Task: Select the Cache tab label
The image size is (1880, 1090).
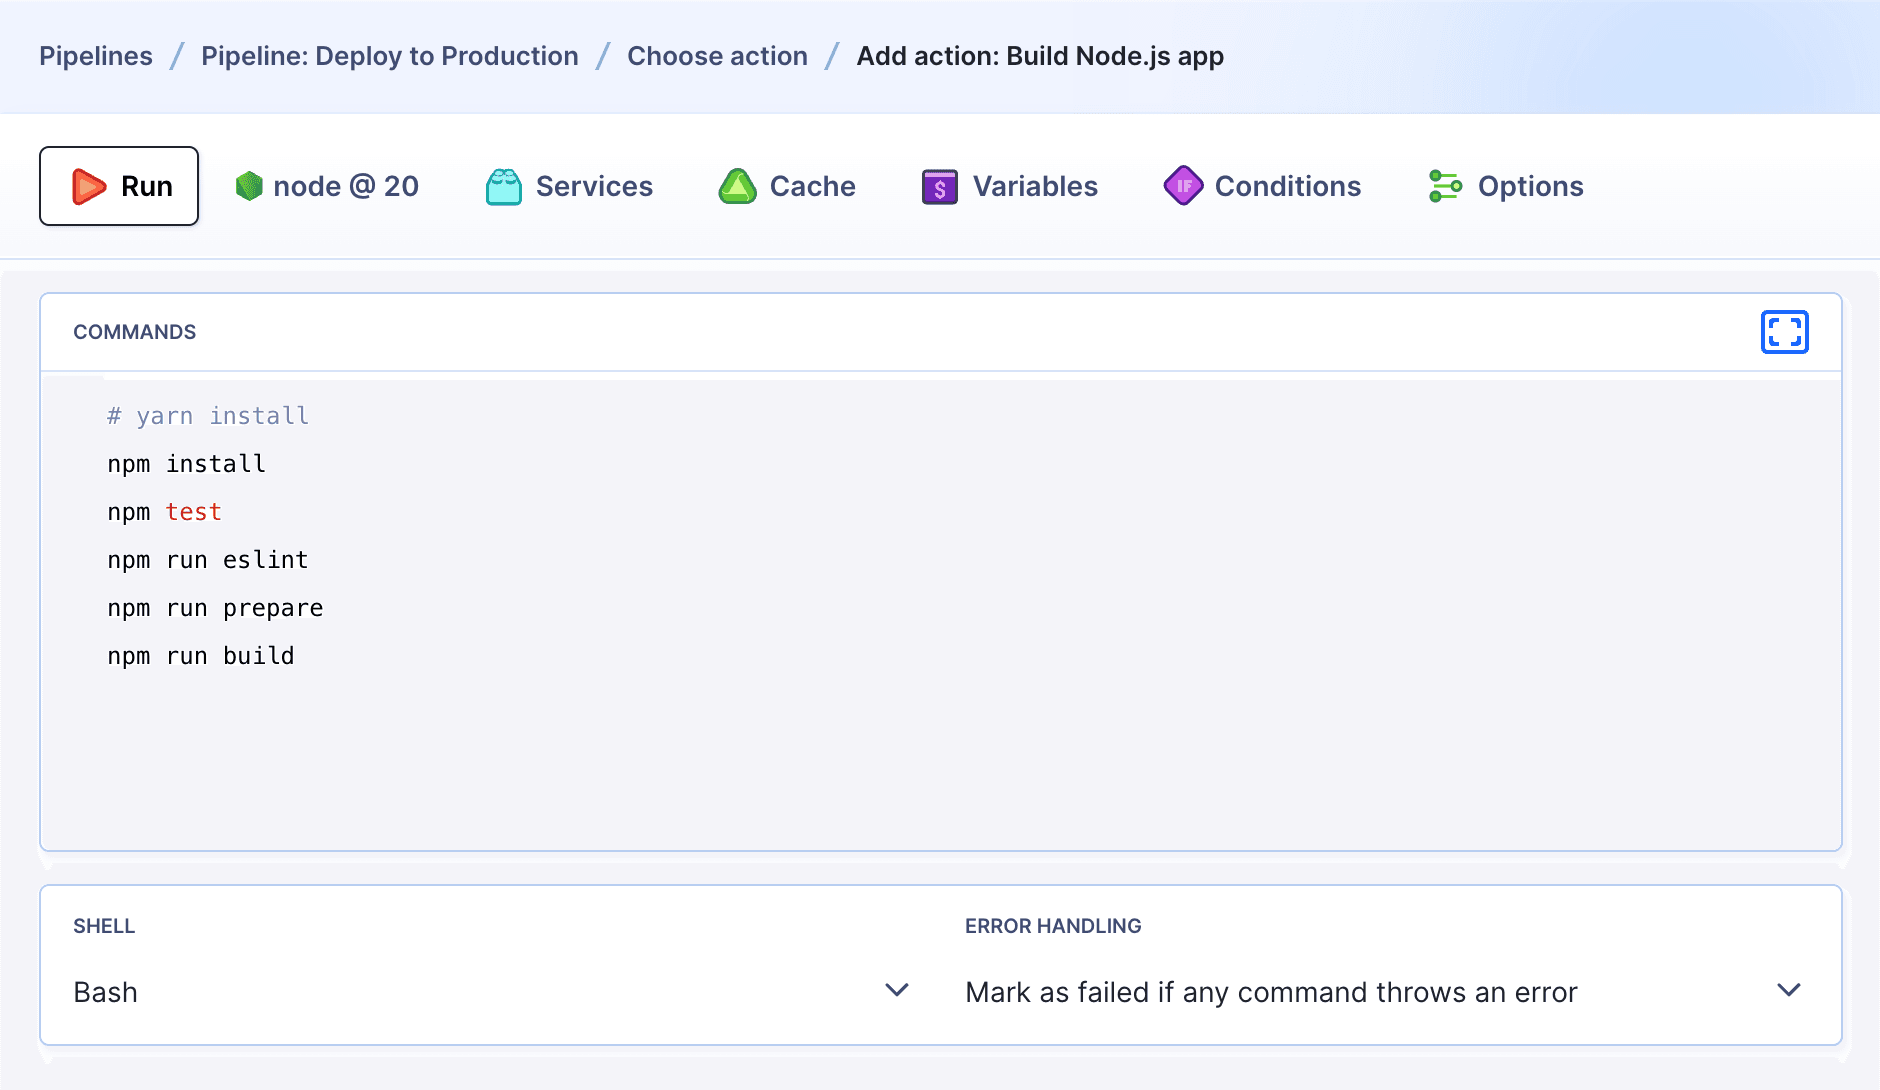Action: click(812, 186)
